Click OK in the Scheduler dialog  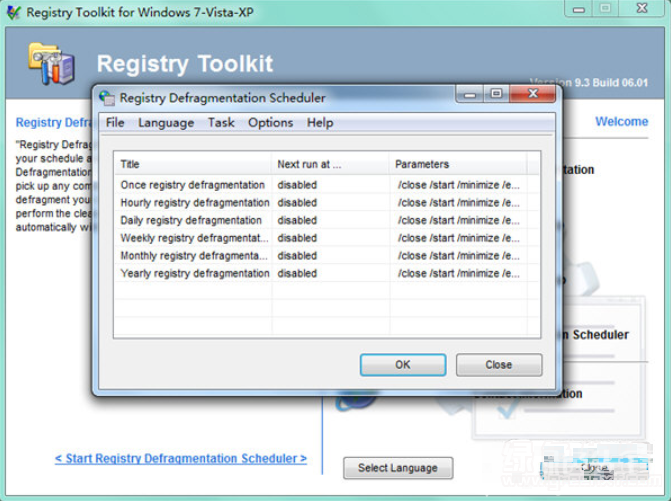[x=403, y=365]
